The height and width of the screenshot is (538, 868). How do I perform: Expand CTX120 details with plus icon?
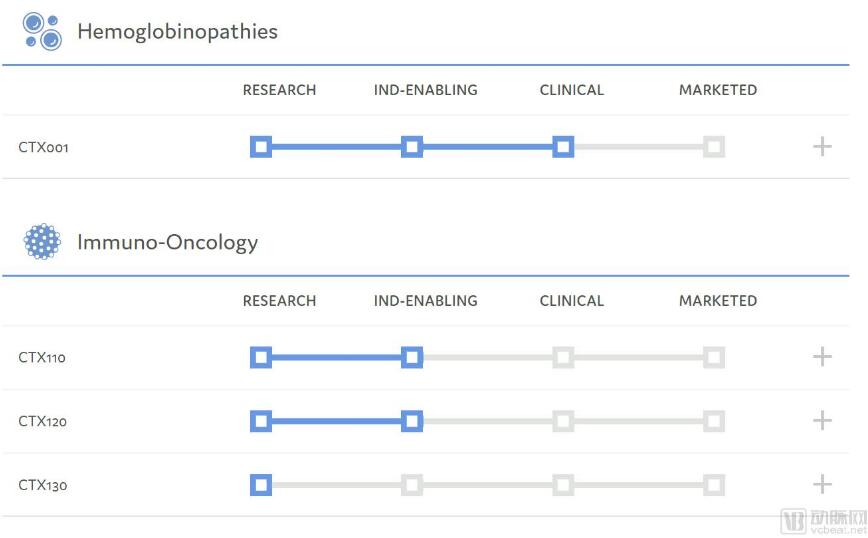point(822,421)
